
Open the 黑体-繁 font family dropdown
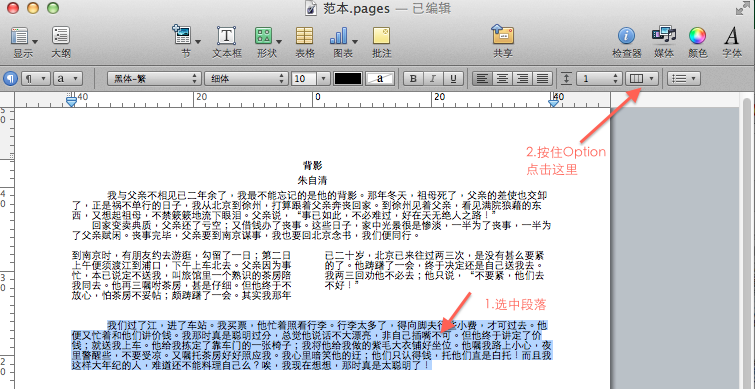click(154, 78)
